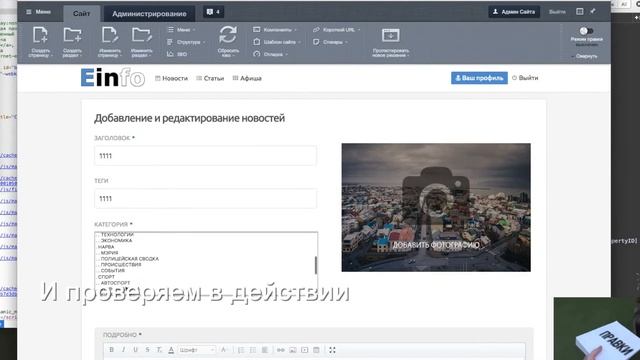Image resolution: width=640 pixels, height=360 pixels.
Task: Insert a video in the editor
Action: (x=304, y=350)
